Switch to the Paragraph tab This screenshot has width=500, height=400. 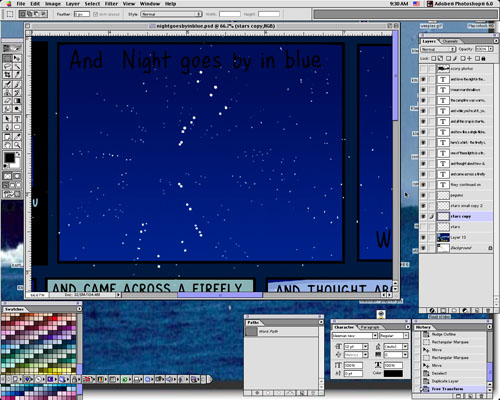[x=370, y=327]
